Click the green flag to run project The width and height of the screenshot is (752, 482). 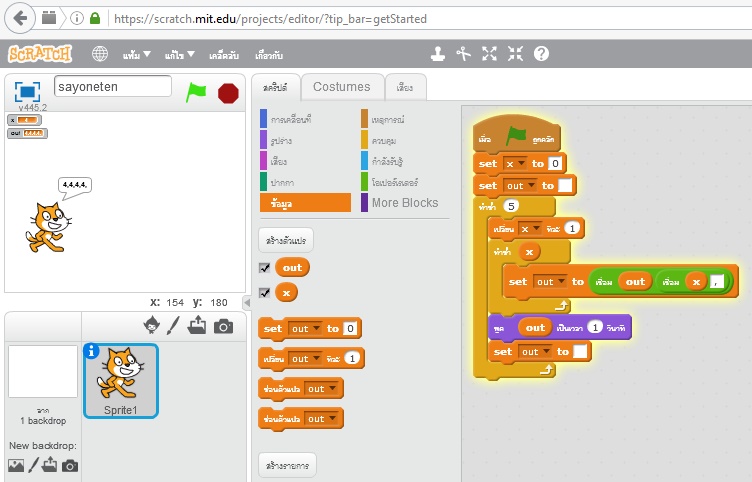tap(196, 93)
